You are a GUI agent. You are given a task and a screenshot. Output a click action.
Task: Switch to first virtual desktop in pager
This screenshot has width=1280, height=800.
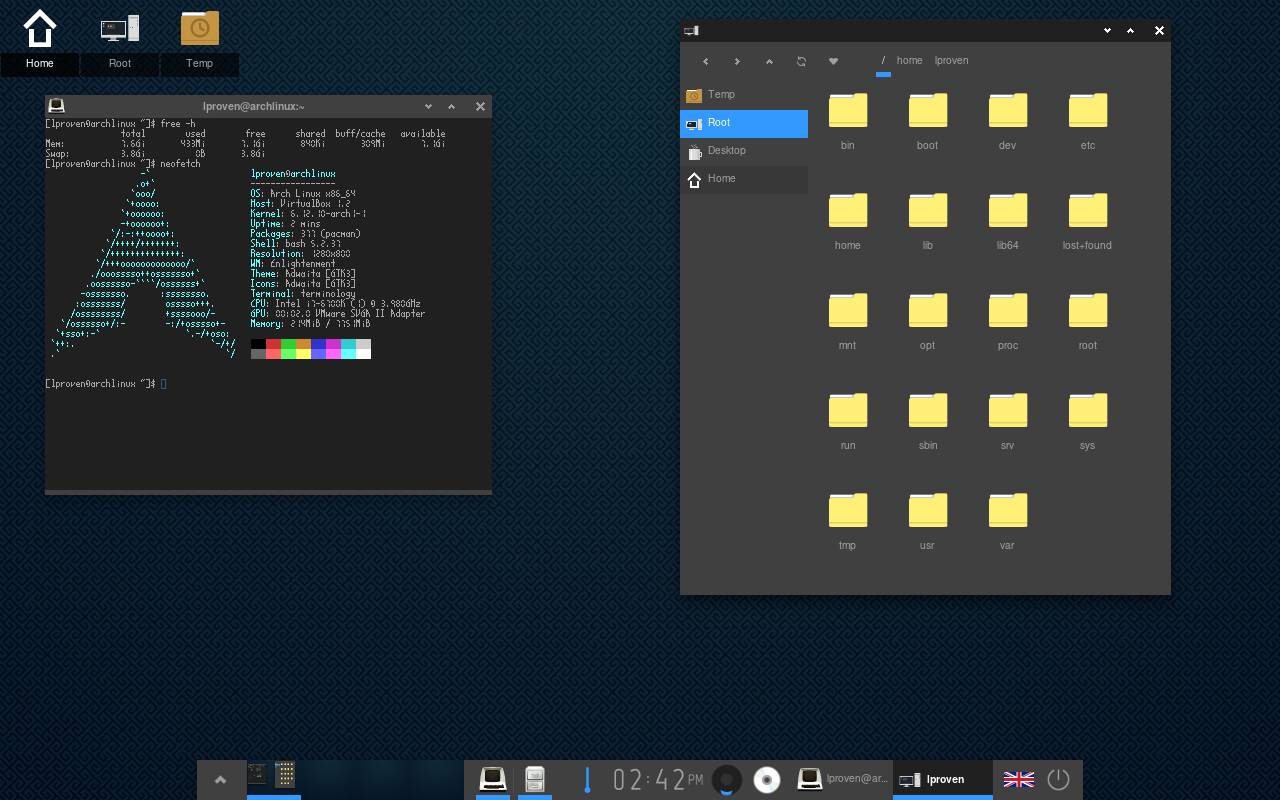coord(274,780)
